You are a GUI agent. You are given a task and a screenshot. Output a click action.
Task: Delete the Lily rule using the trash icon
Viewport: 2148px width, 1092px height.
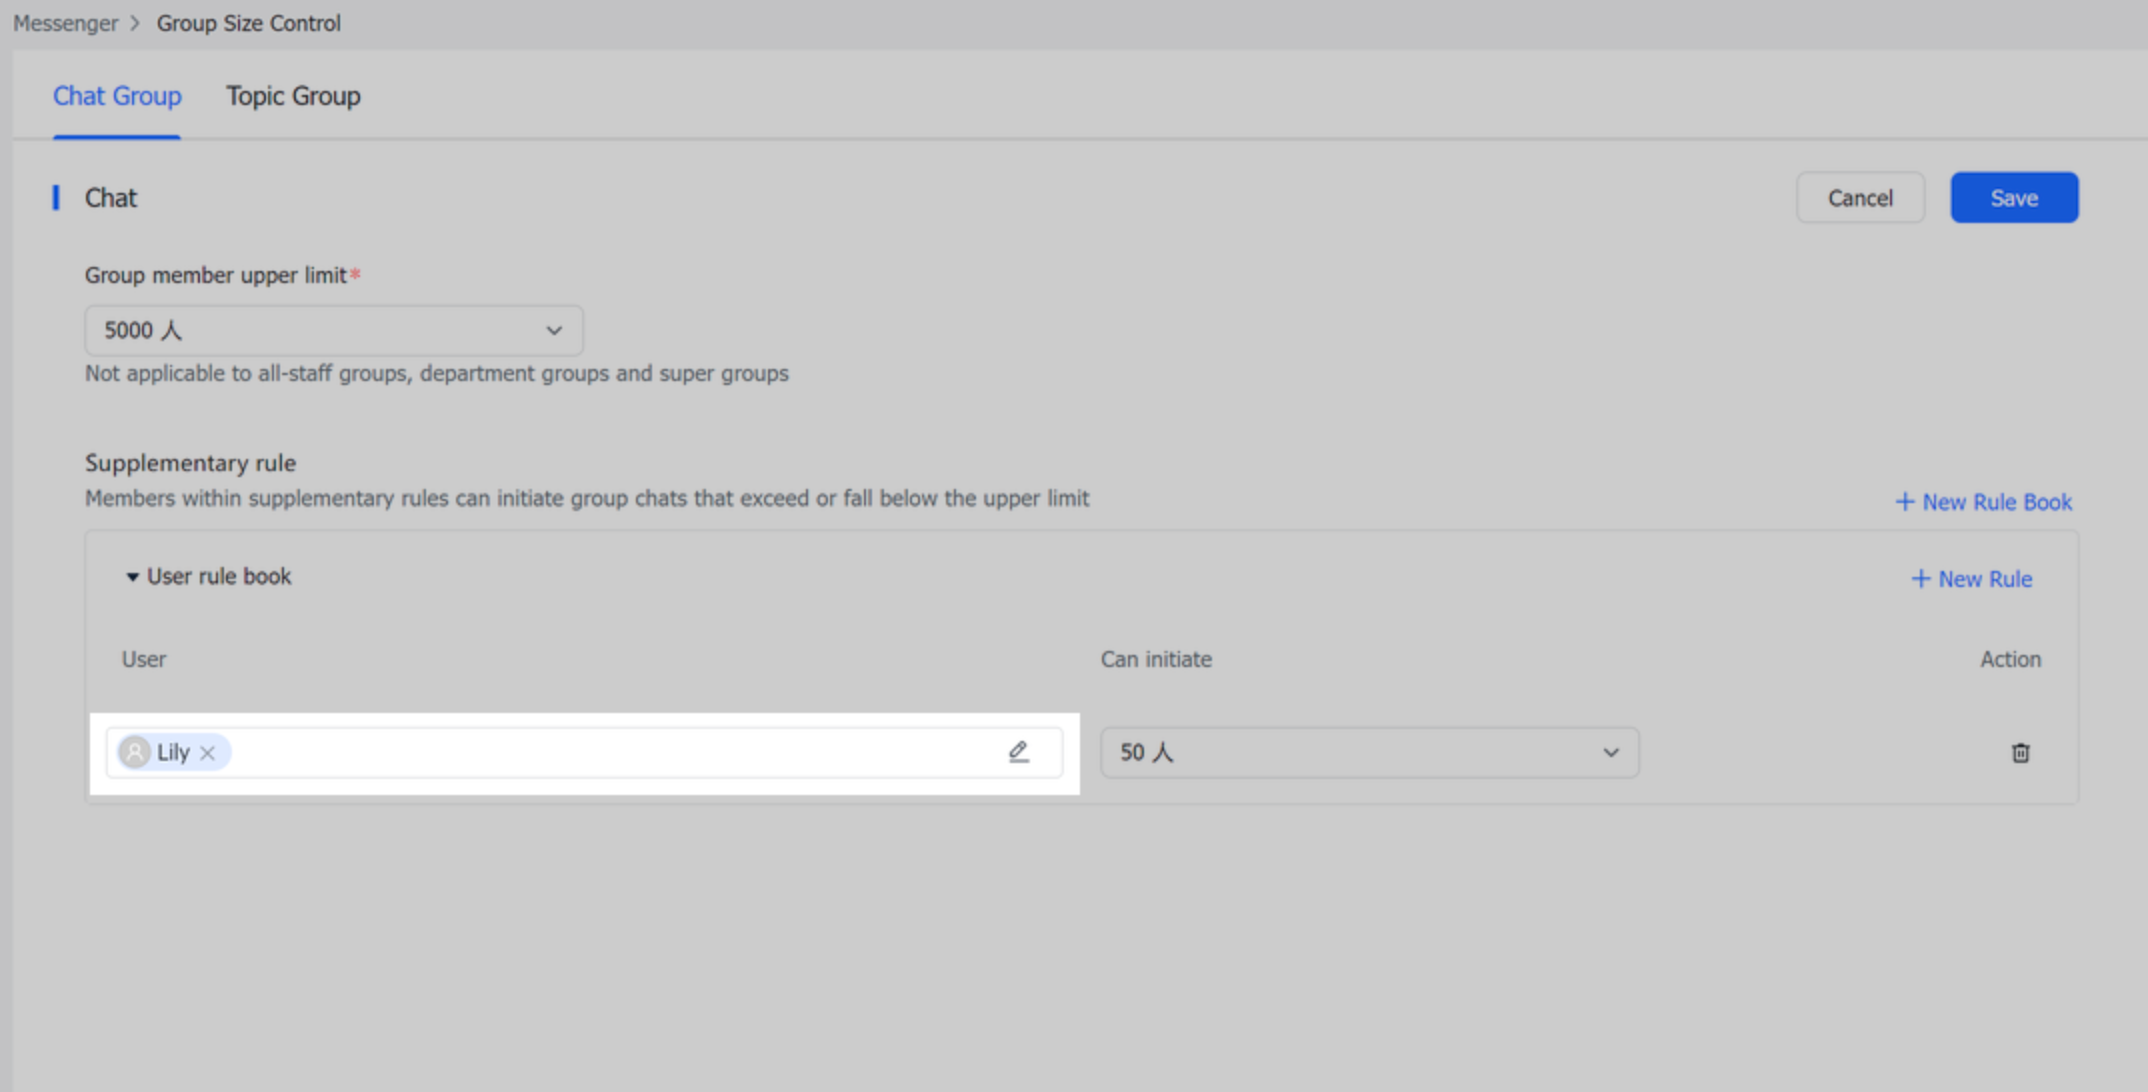(2021, 753)
